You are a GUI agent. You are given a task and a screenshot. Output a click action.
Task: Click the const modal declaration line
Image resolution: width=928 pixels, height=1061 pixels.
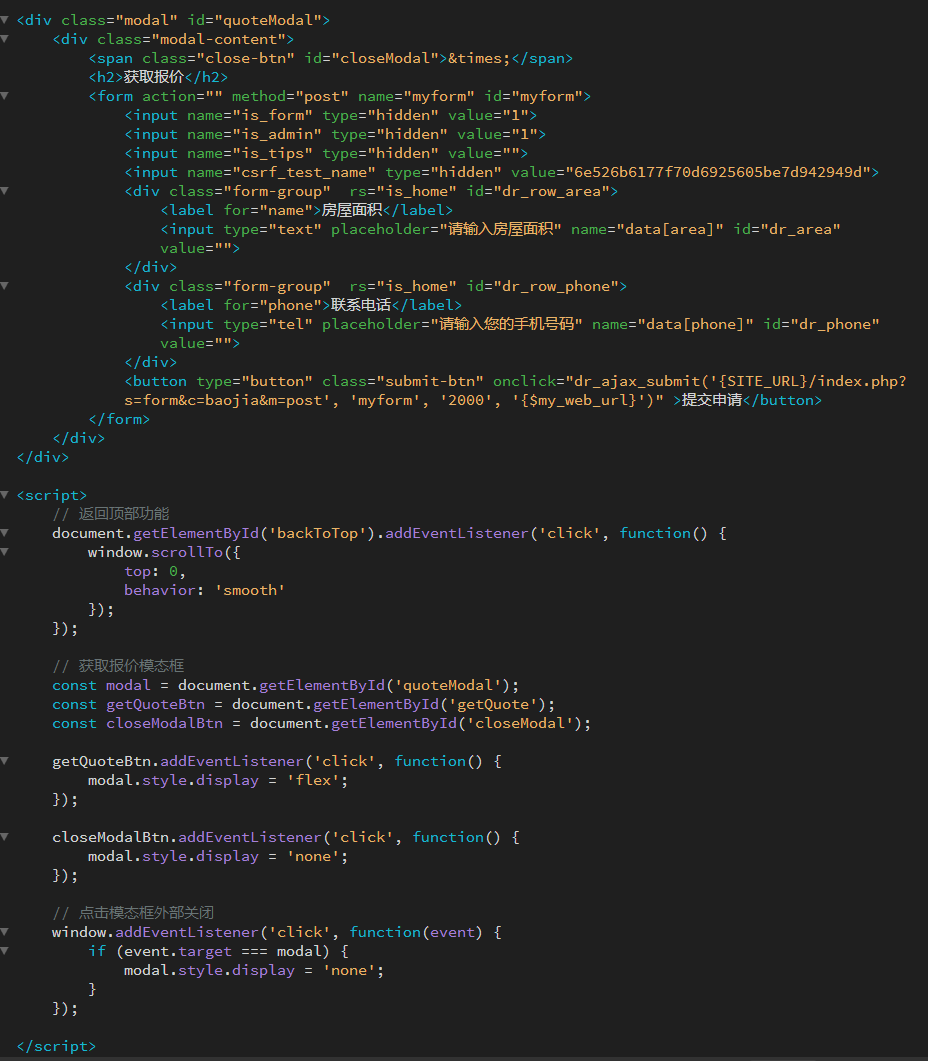(x=286, y=685)
